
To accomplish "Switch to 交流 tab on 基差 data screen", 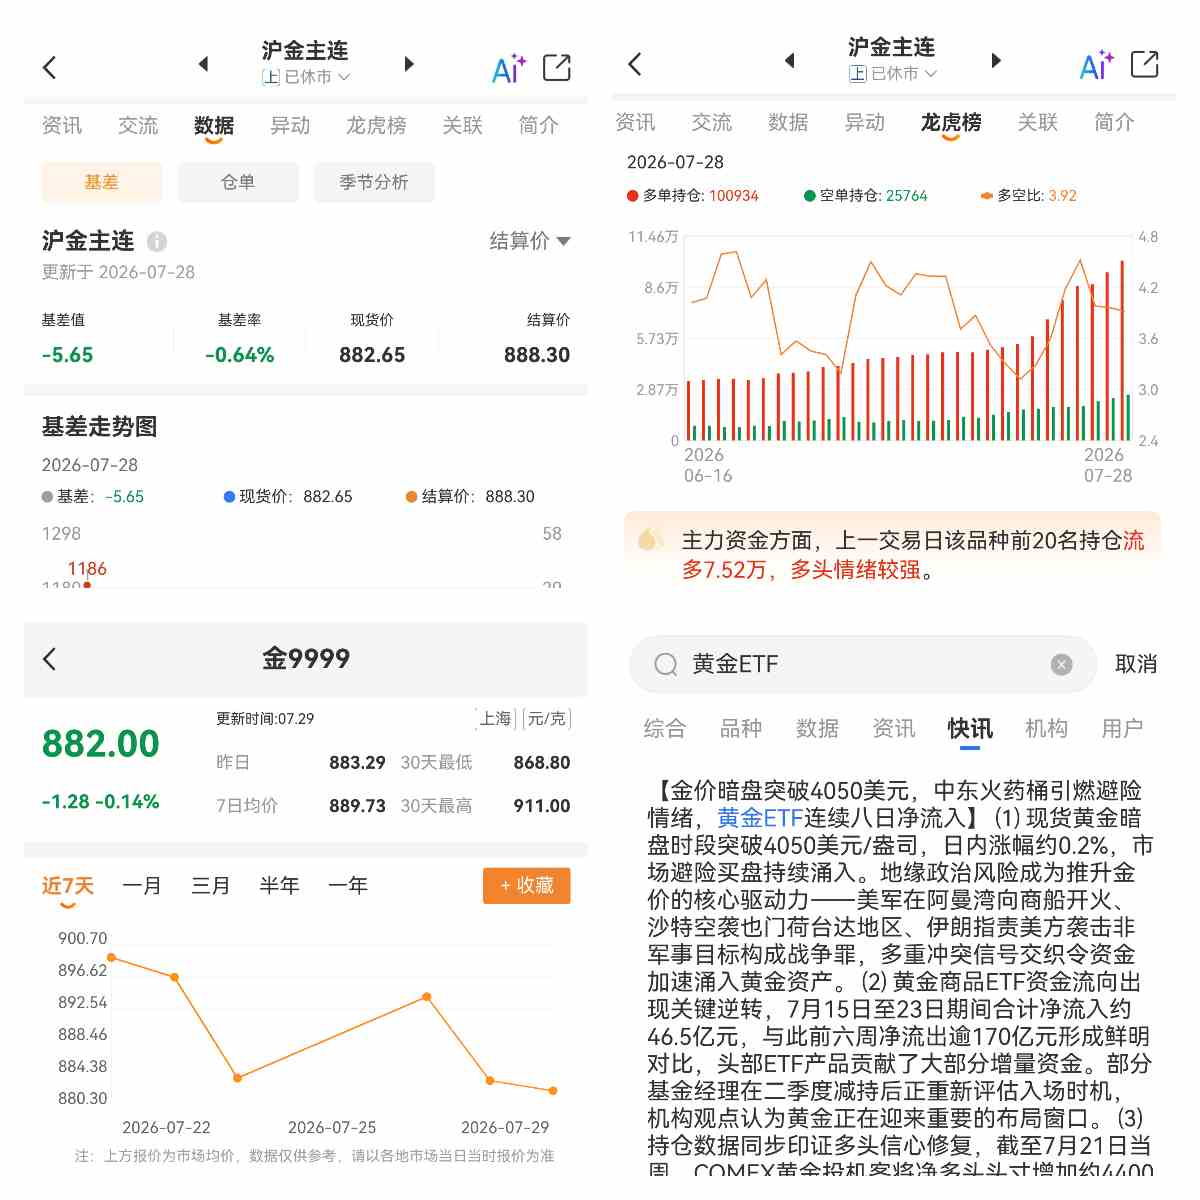I will (x=138, y=126).
